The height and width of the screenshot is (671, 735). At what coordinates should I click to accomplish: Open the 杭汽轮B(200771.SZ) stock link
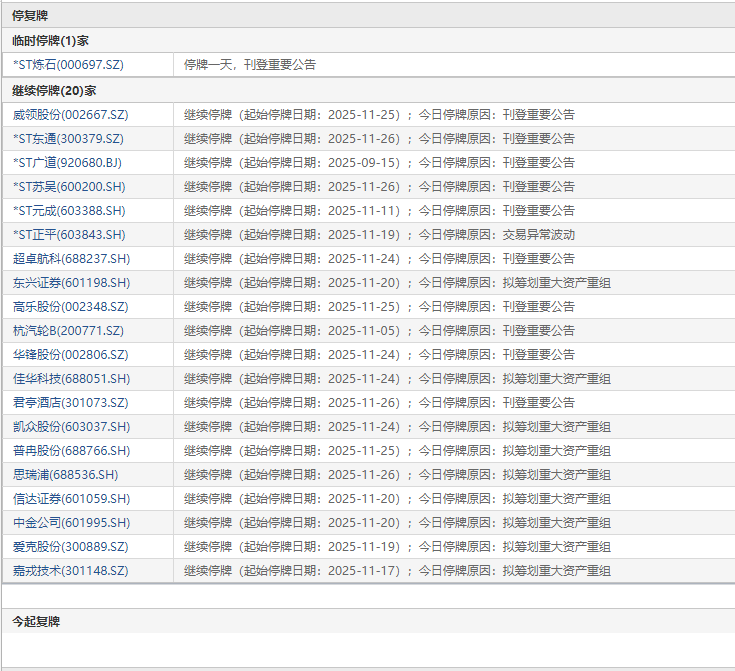(x=68, y=331)
